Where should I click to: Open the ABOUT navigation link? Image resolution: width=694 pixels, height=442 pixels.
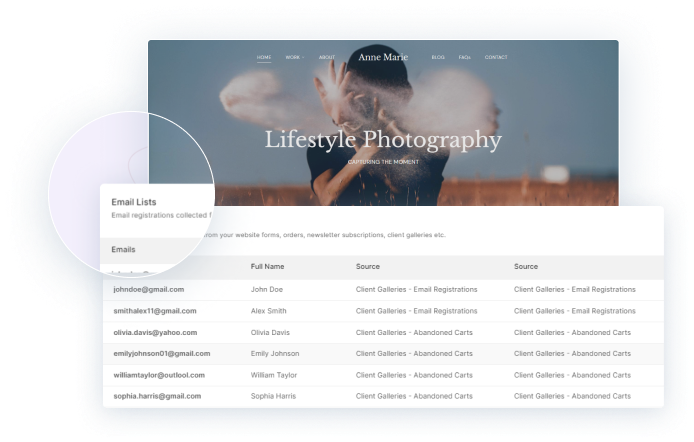tap(327, 57)
